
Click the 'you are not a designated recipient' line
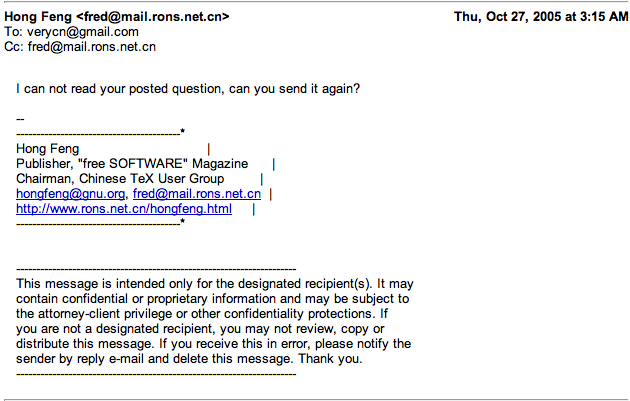coord(200,329)
